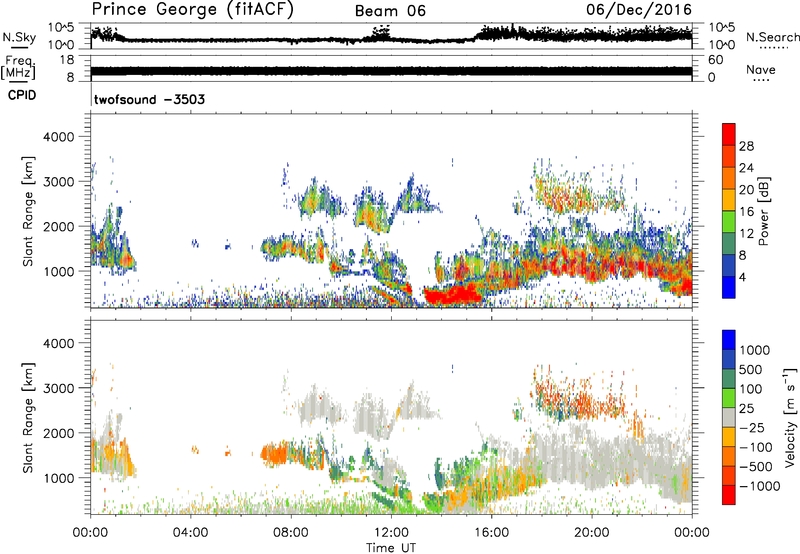Click the '08:00' time tick label

pyautogui.click(x=291, y=533)
